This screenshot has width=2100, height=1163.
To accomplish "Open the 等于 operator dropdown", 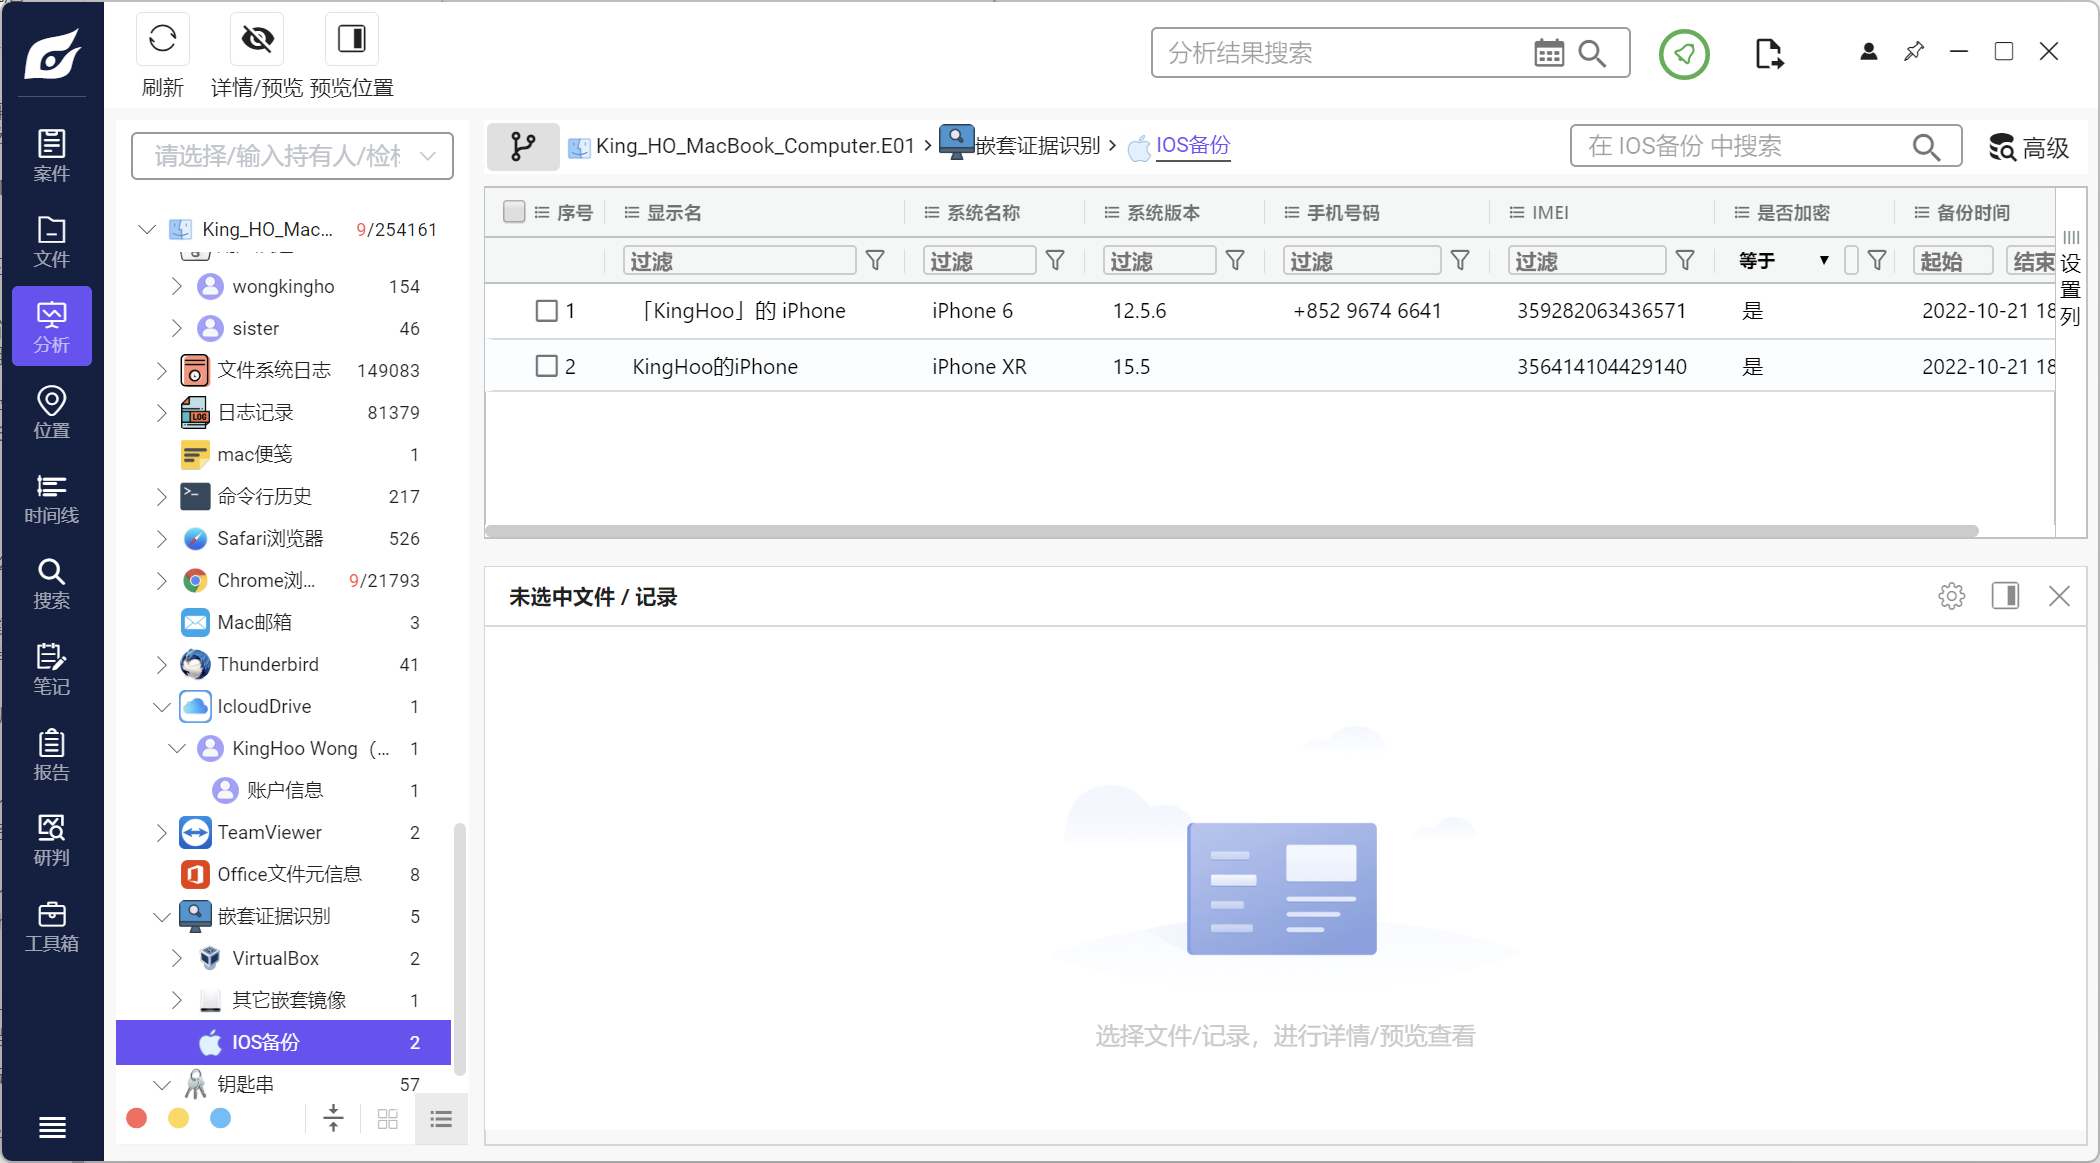I will coord(1784,261).
